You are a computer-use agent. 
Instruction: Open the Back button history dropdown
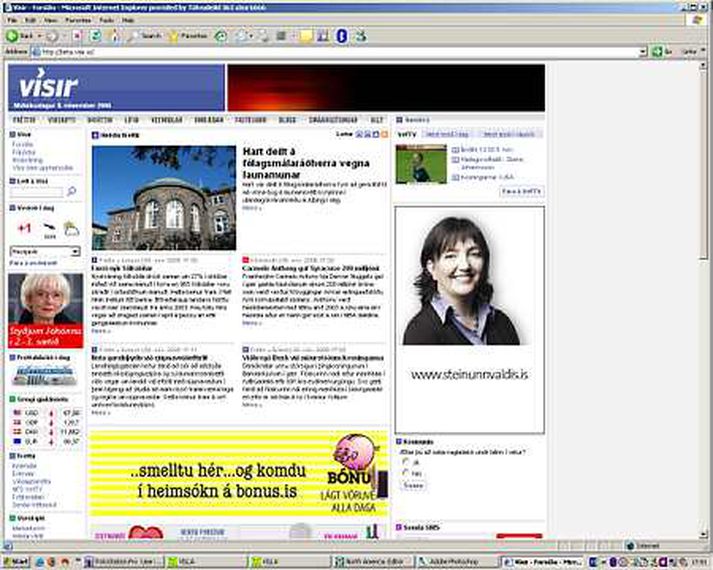40,36
